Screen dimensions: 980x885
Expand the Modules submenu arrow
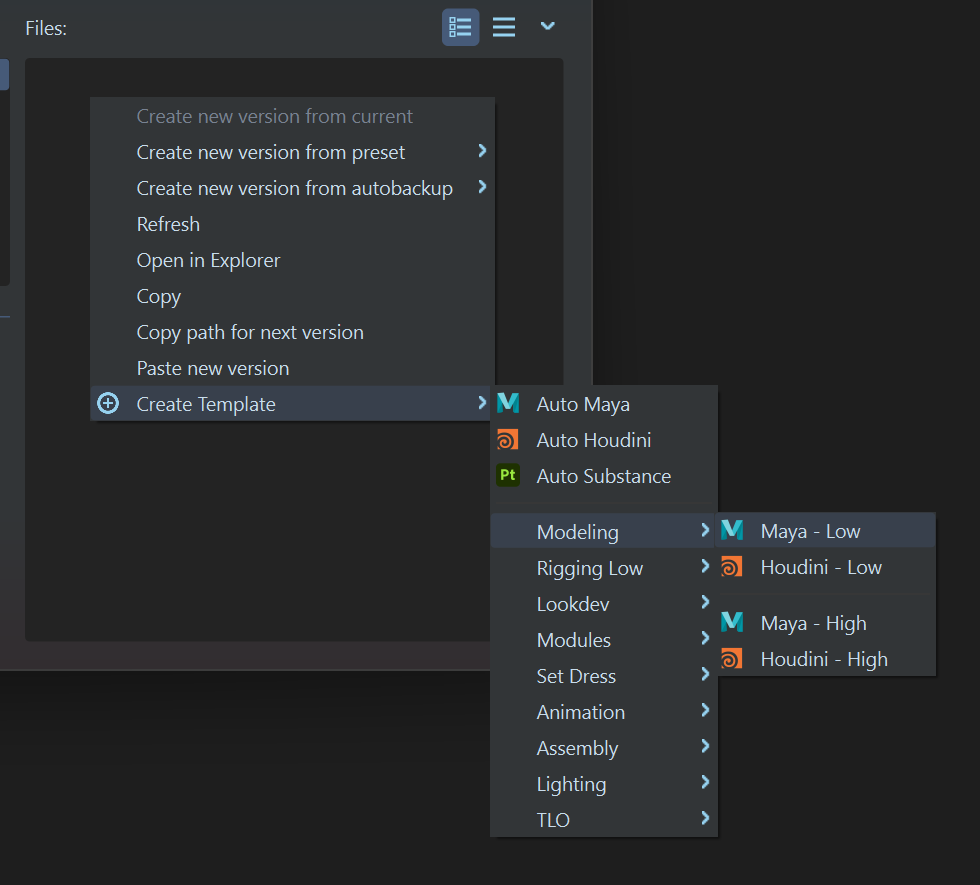click(705, 638)
